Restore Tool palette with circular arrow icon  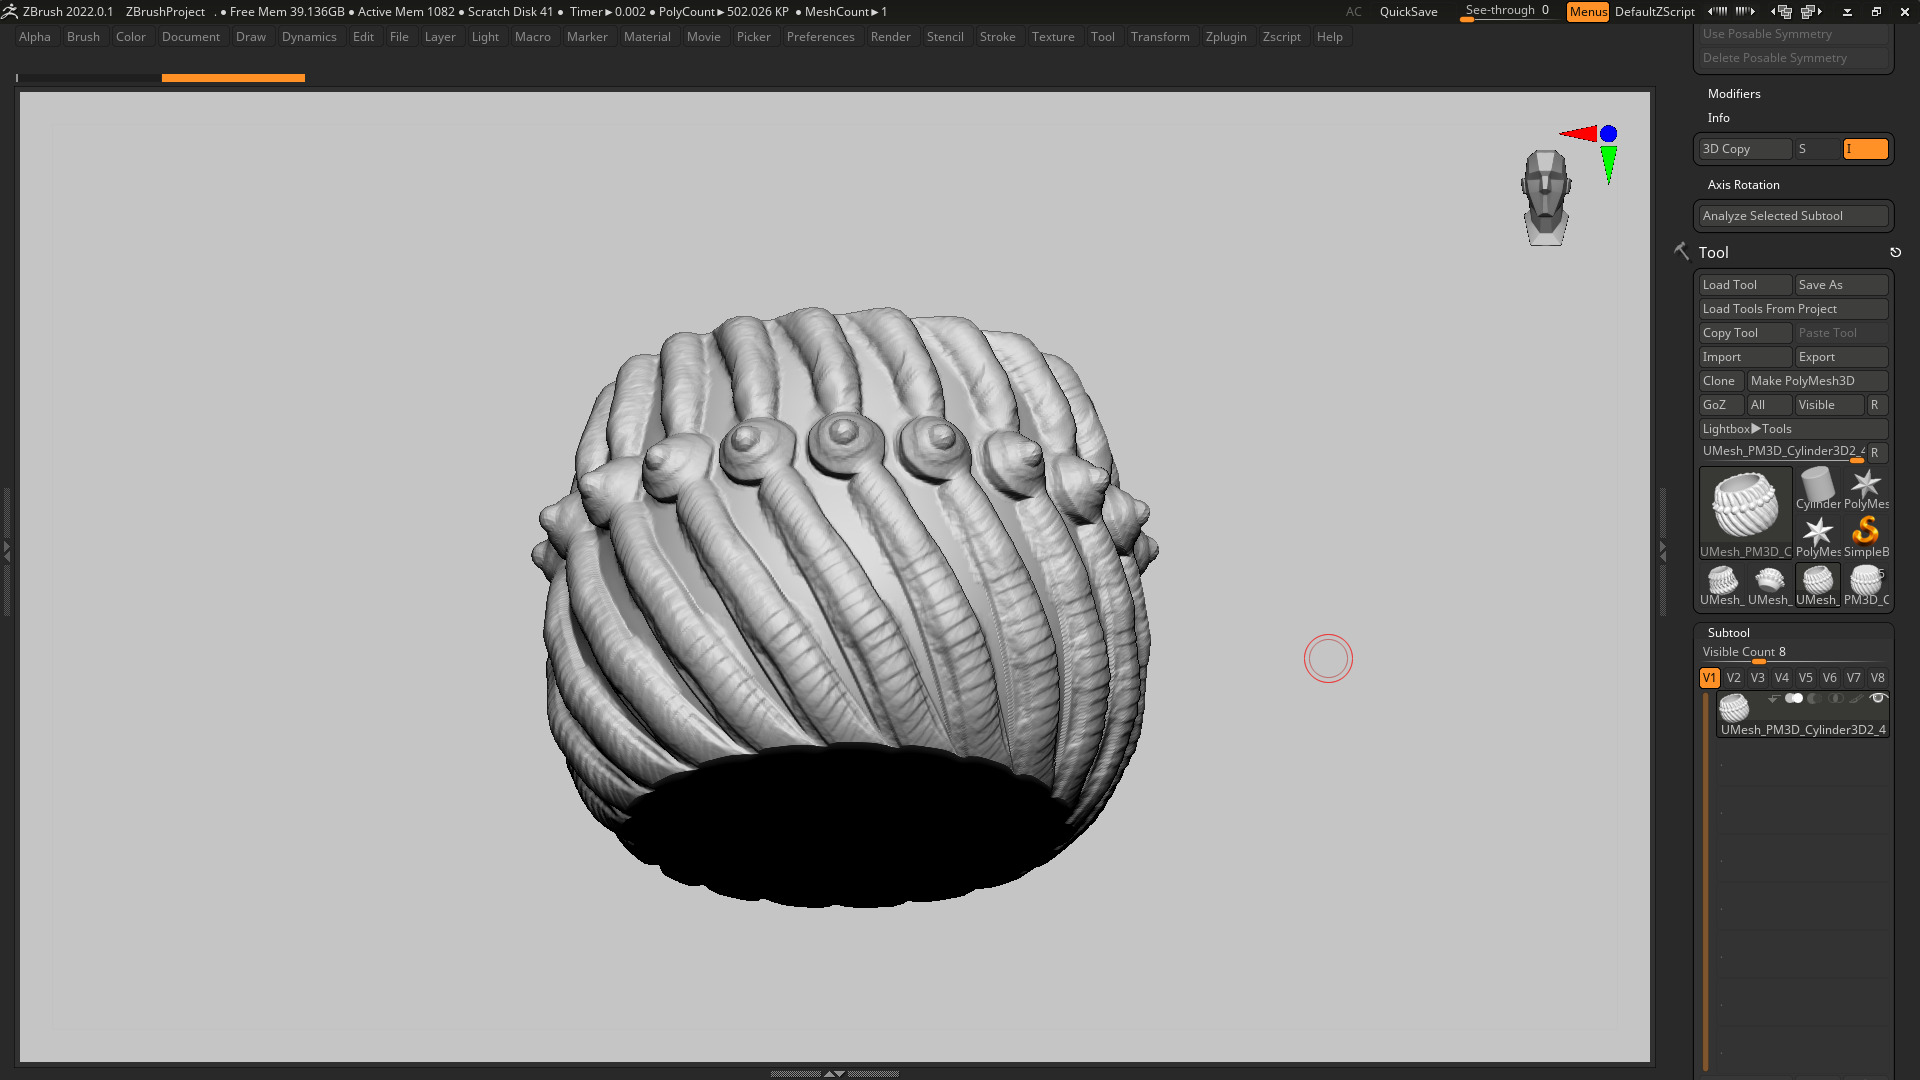(1895, 253)
